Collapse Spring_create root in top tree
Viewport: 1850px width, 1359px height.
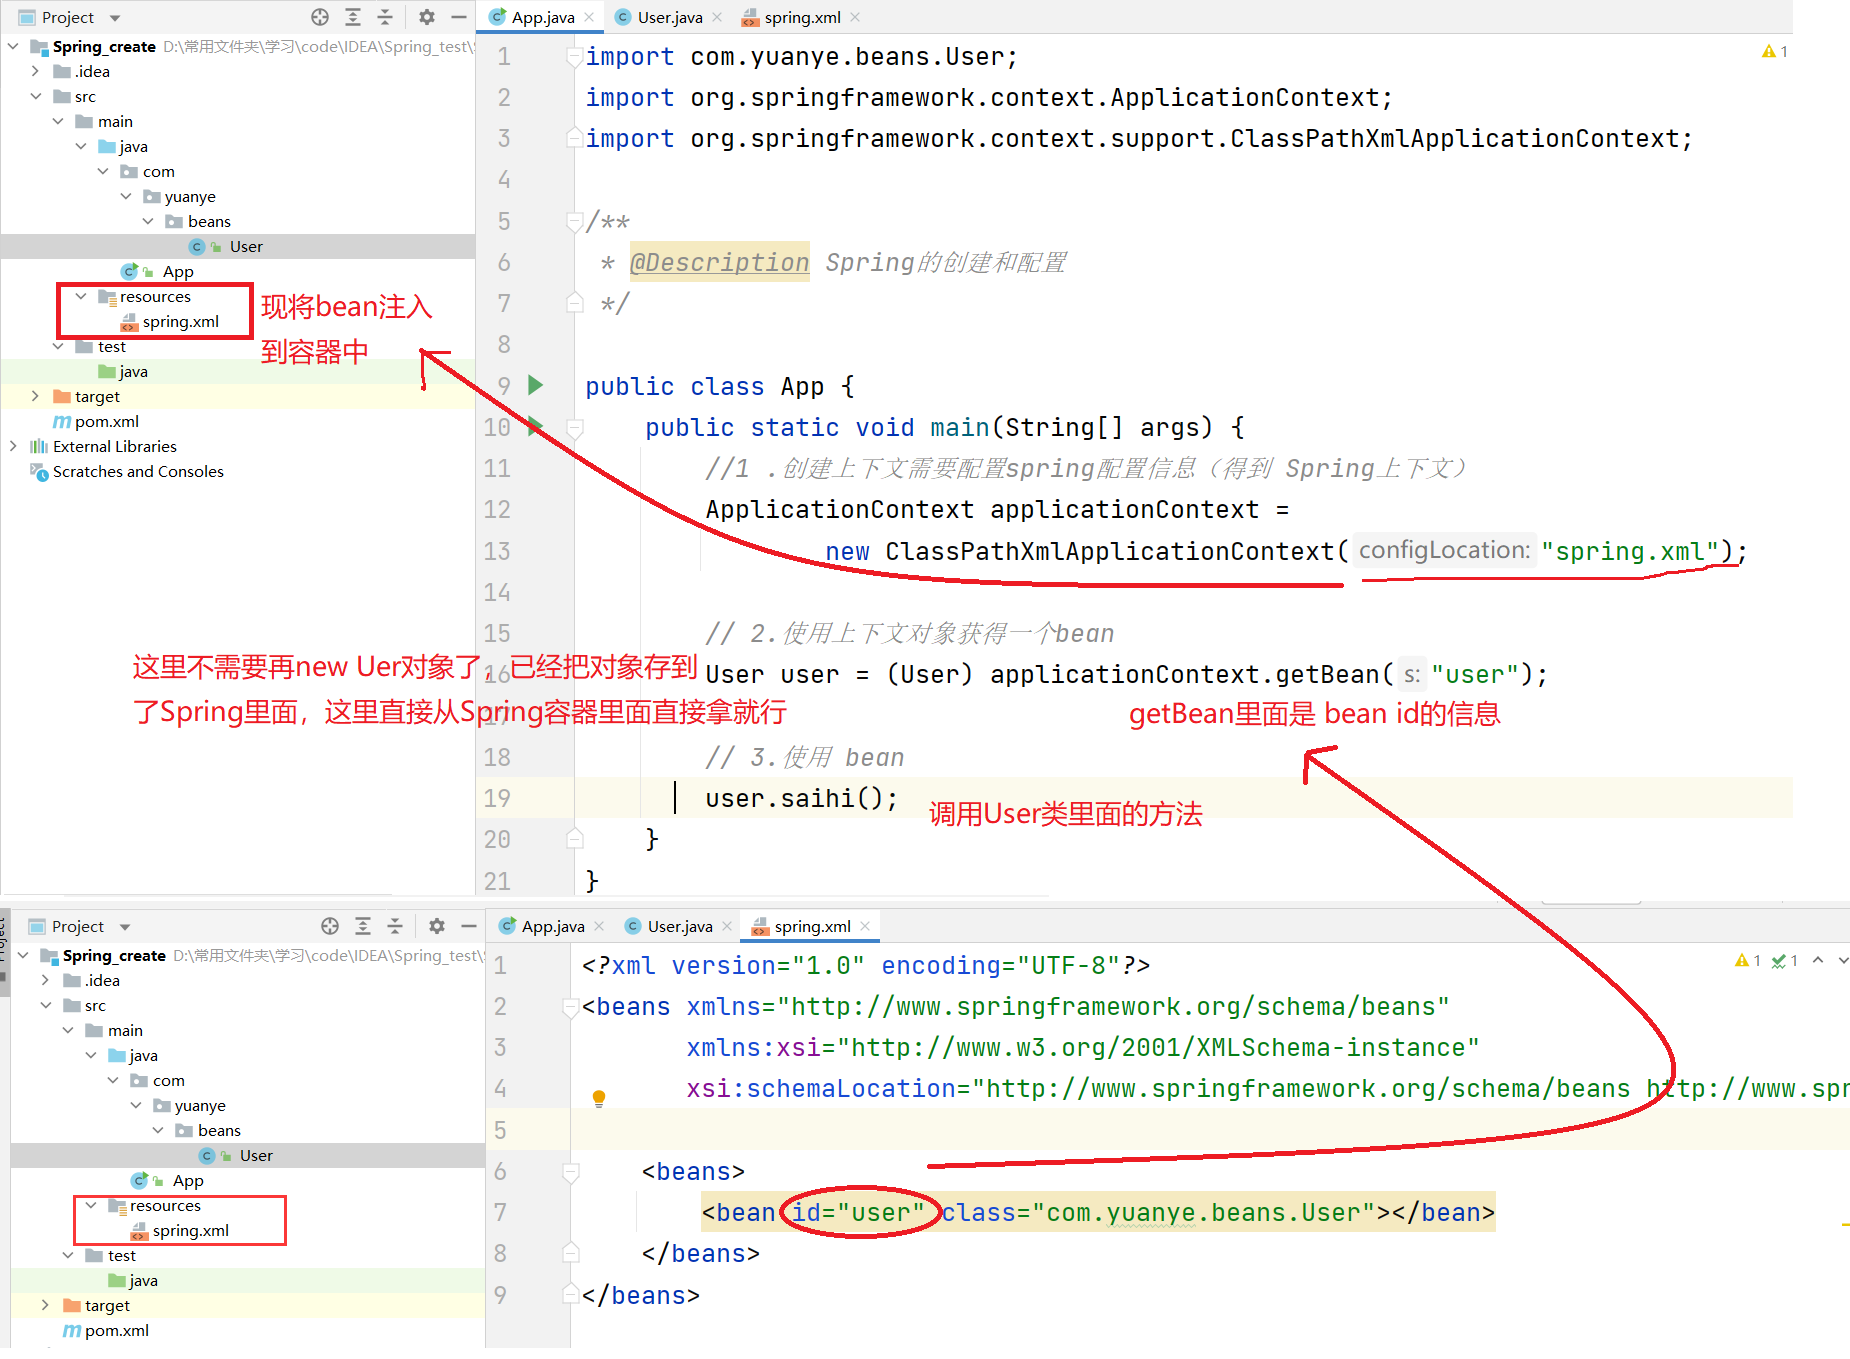point(13,46)
